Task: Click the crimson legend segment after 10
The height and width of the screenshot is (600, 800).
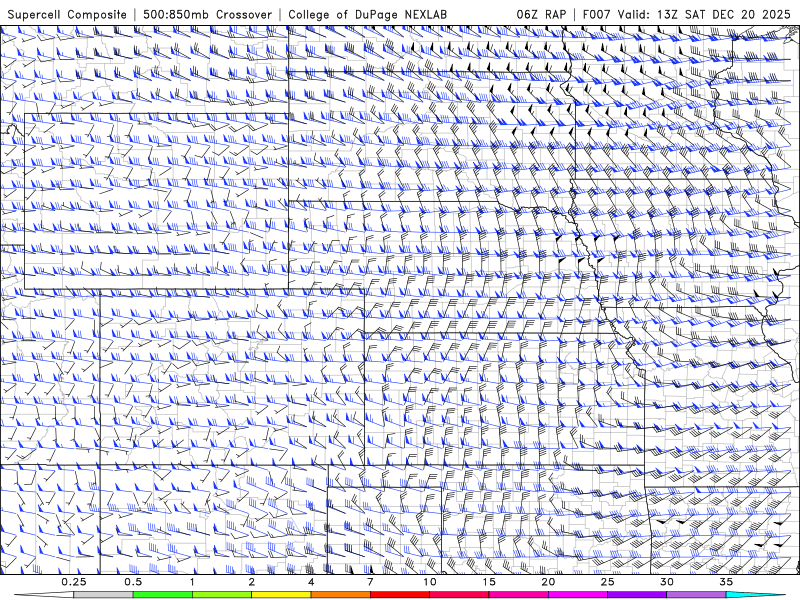Action: click(x=459, y=595)
